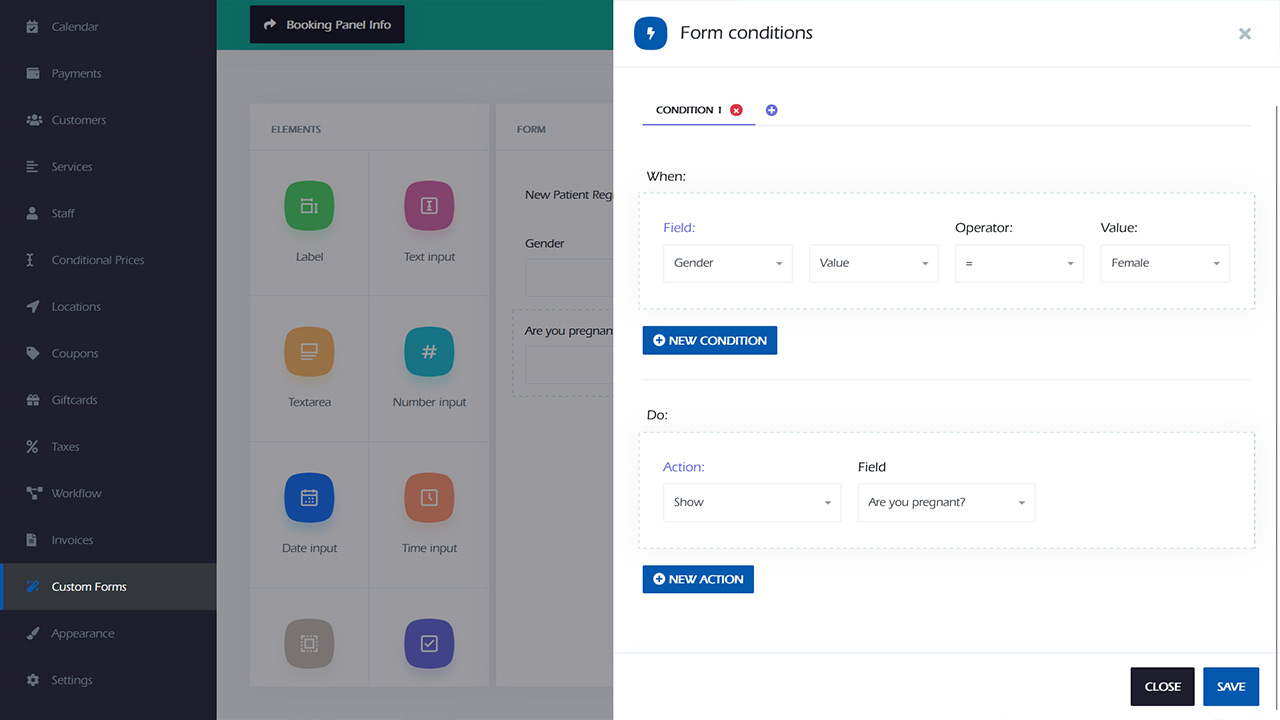The height and width of the screenshot is (720, 1280).
Task: Open the Show action dropdown
Action: 751,502
